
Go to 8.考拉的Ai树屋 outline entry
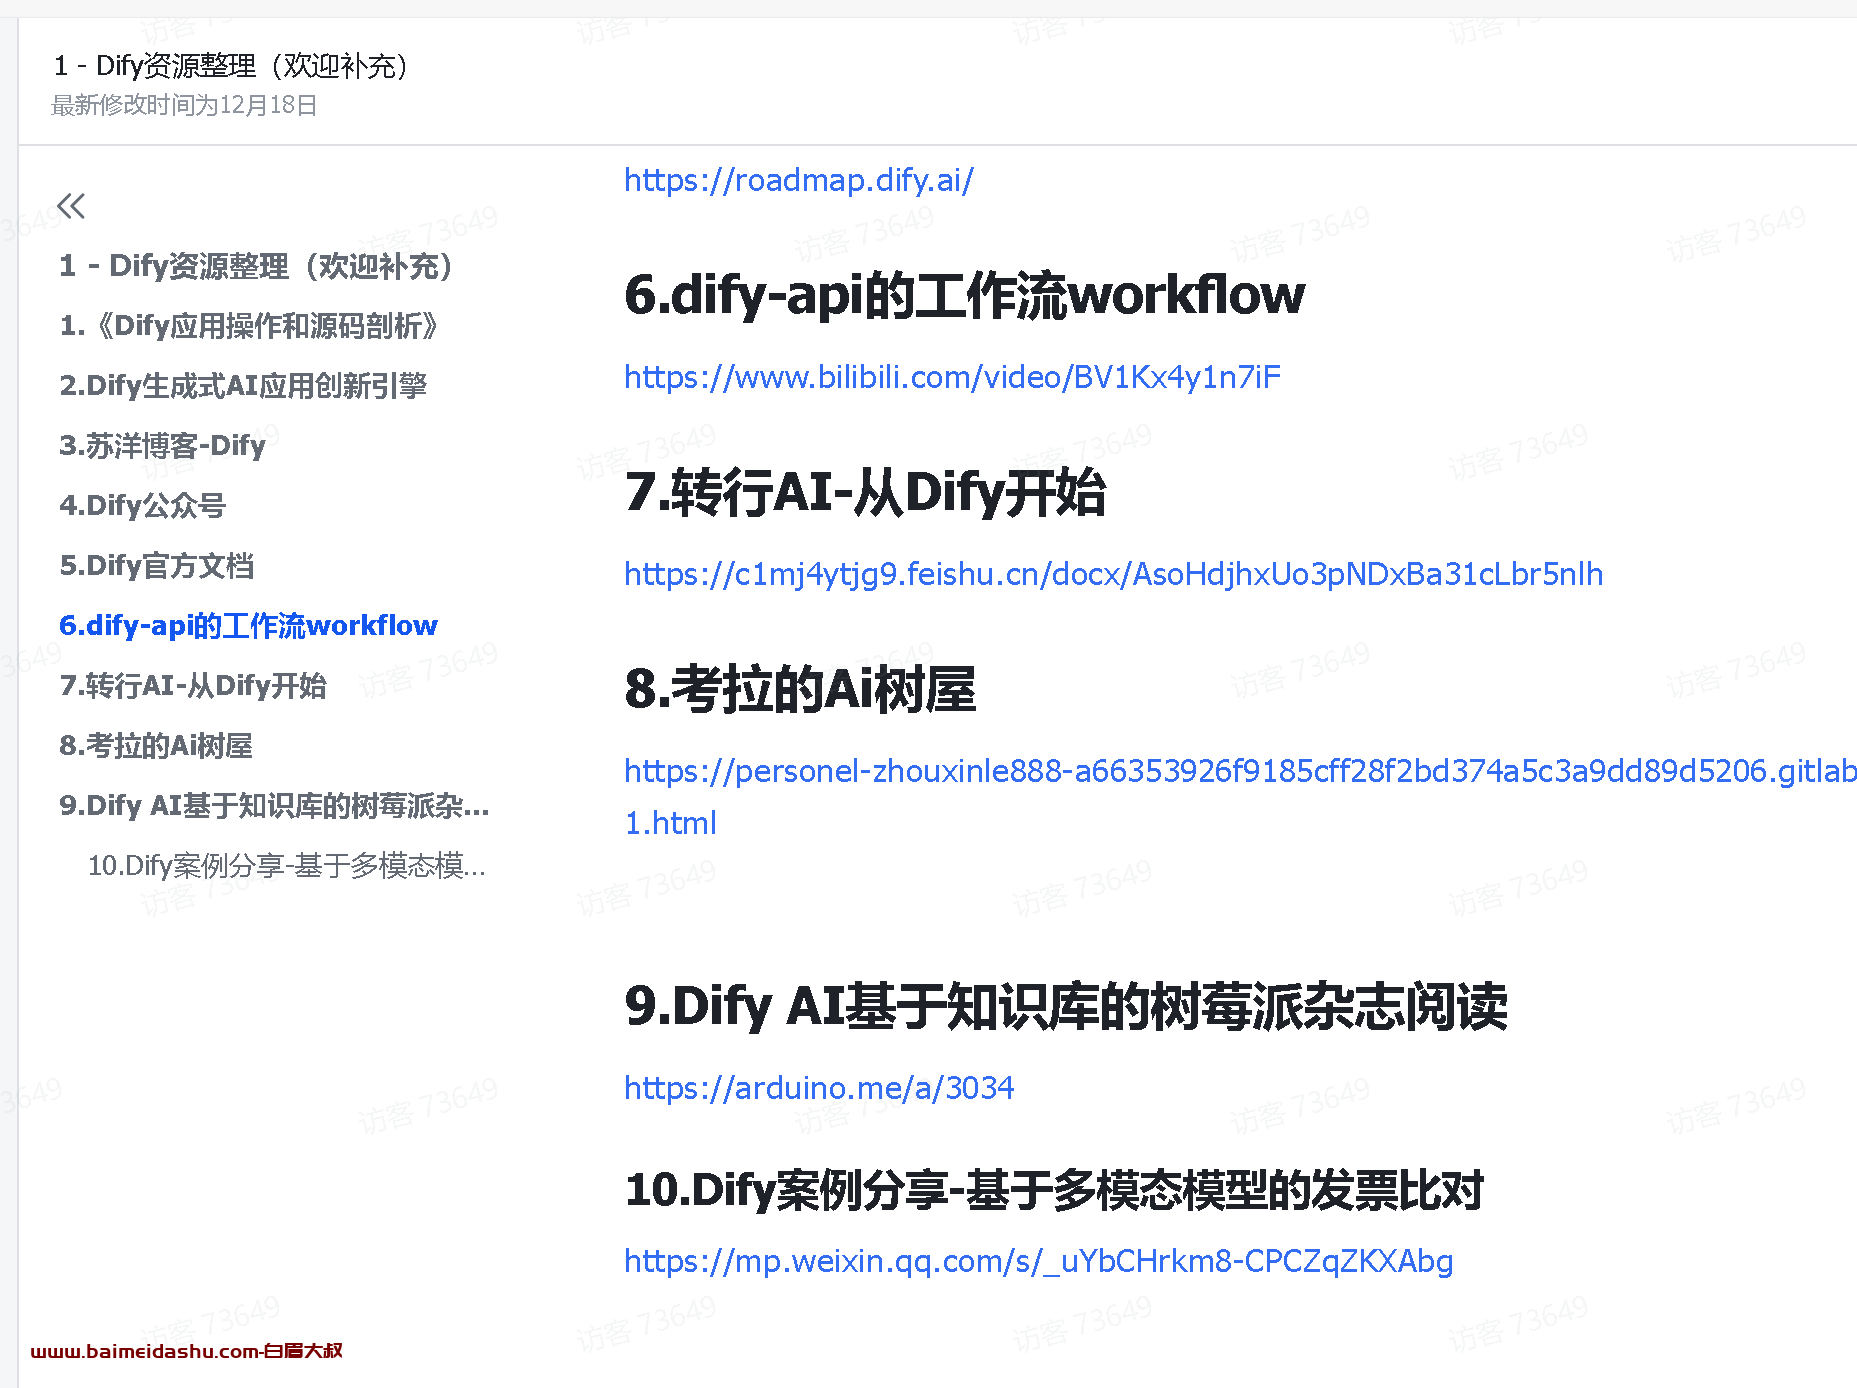tap(156, 746)
